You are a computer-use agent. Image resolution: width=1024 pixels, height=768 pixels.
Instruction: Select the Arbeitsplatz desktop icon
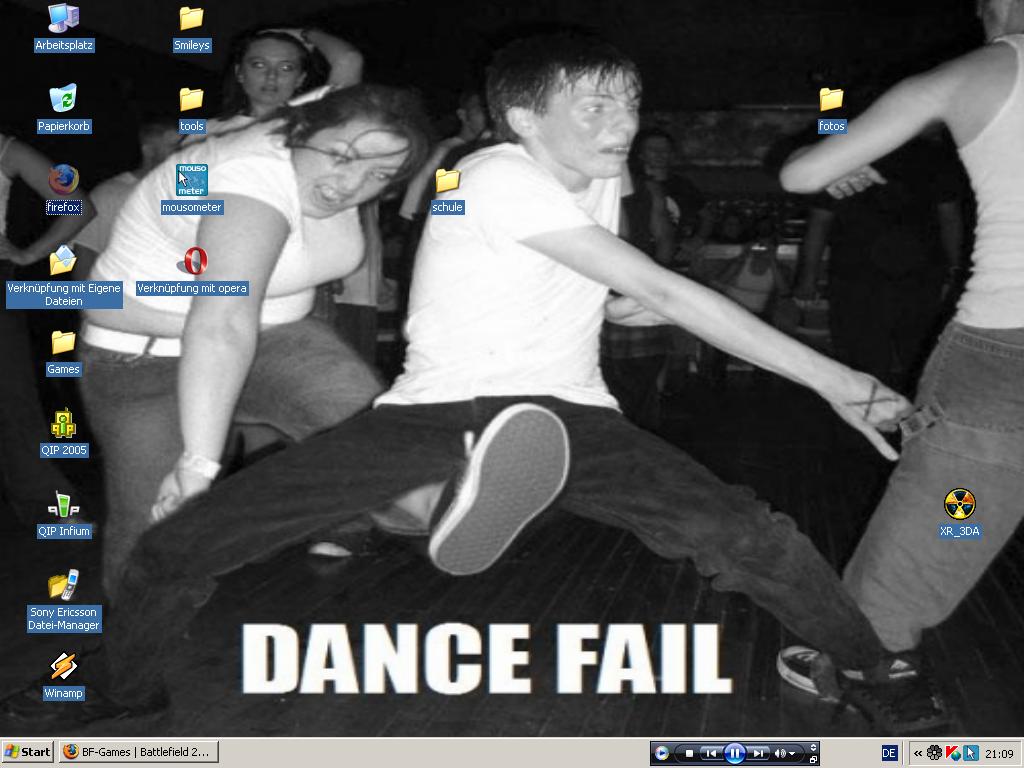pos(63,18)
